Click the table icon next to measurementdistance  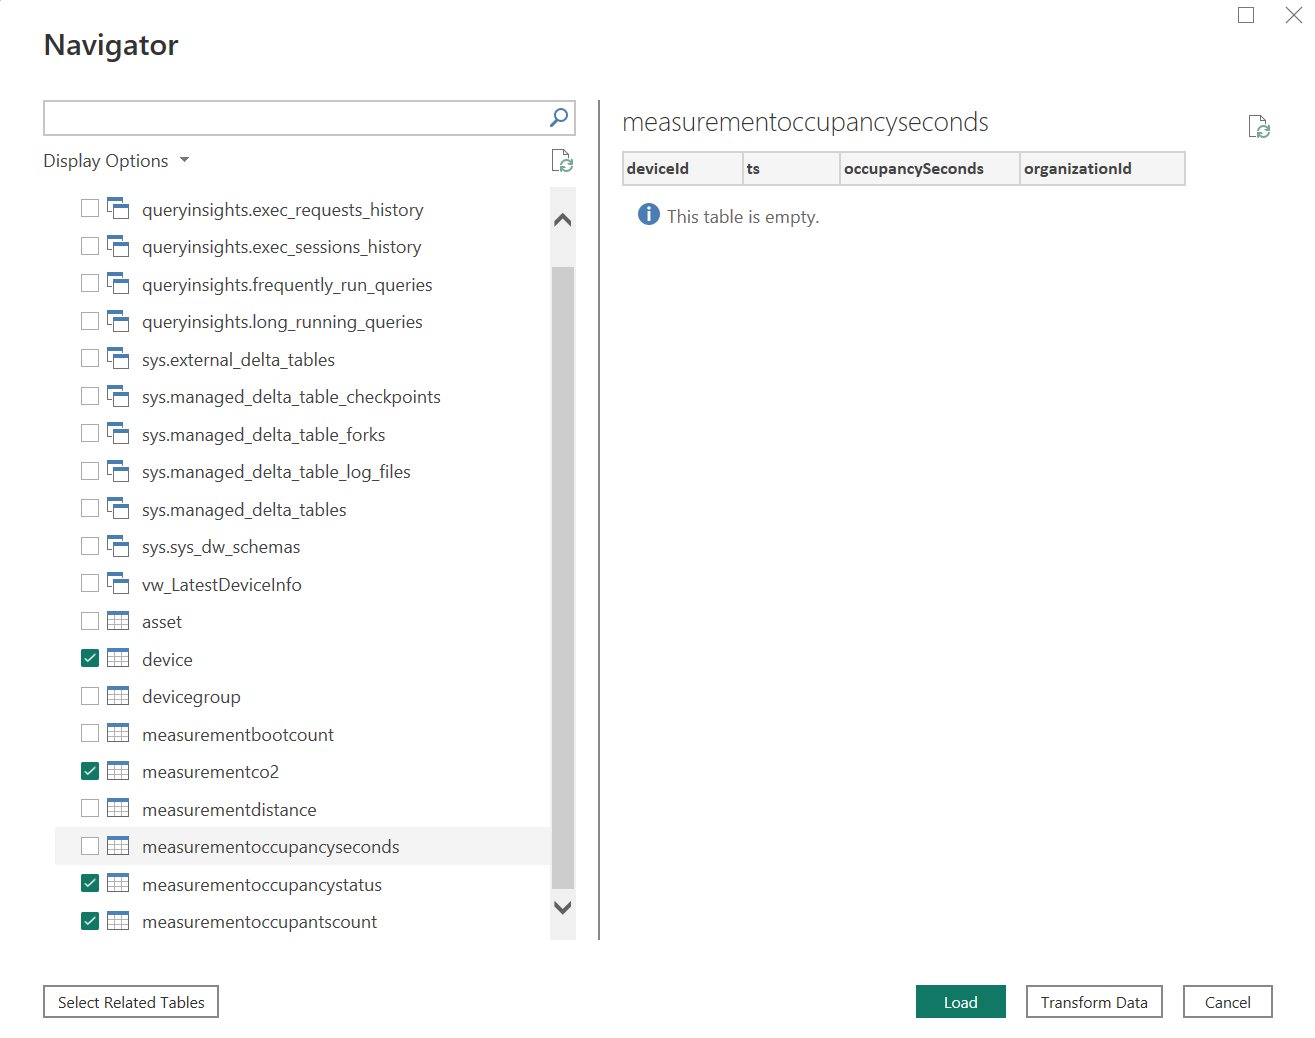click(x=118, y=809)
